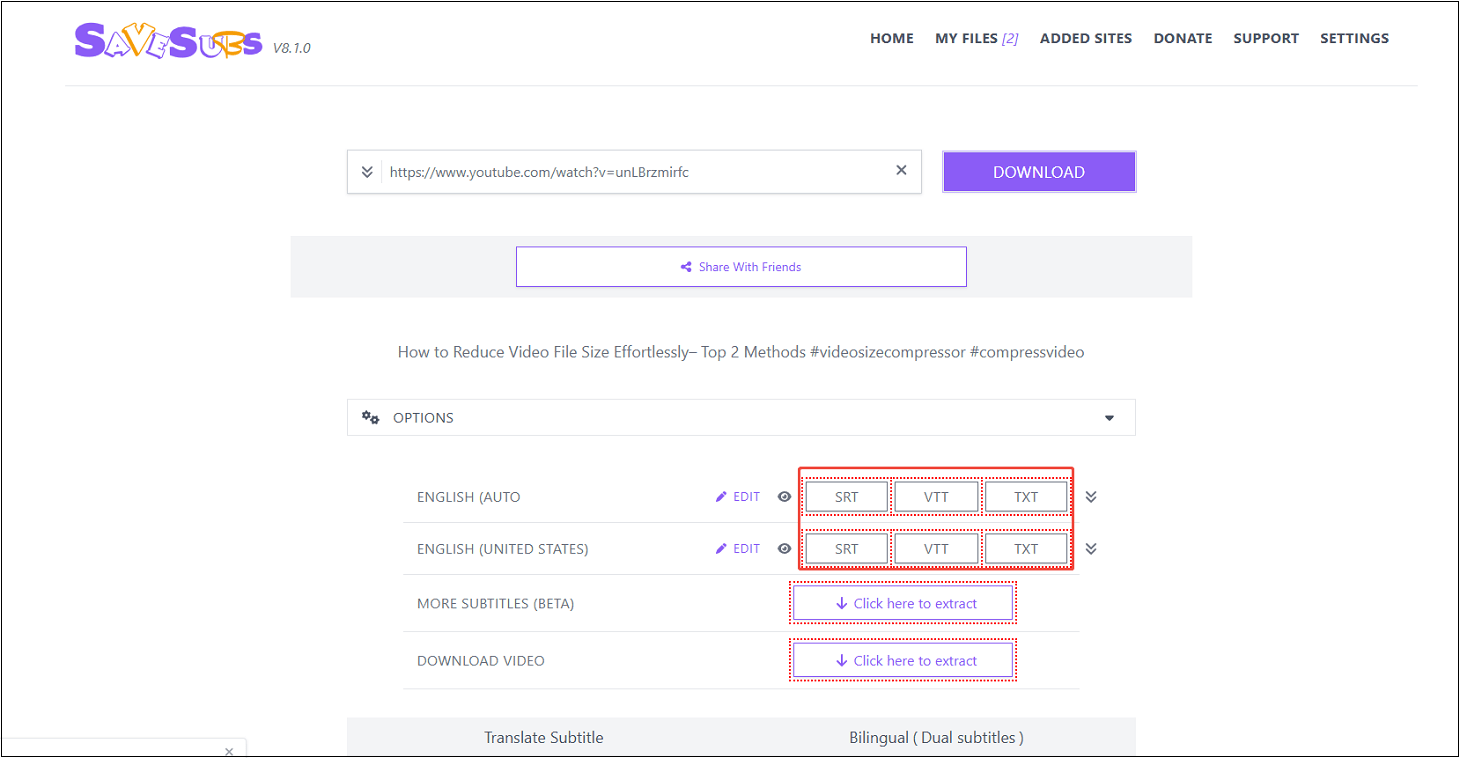The width and height of the screenshot is (1460, 758).
Task: Clear the video URL using the X icon
Action: [900, 170]
